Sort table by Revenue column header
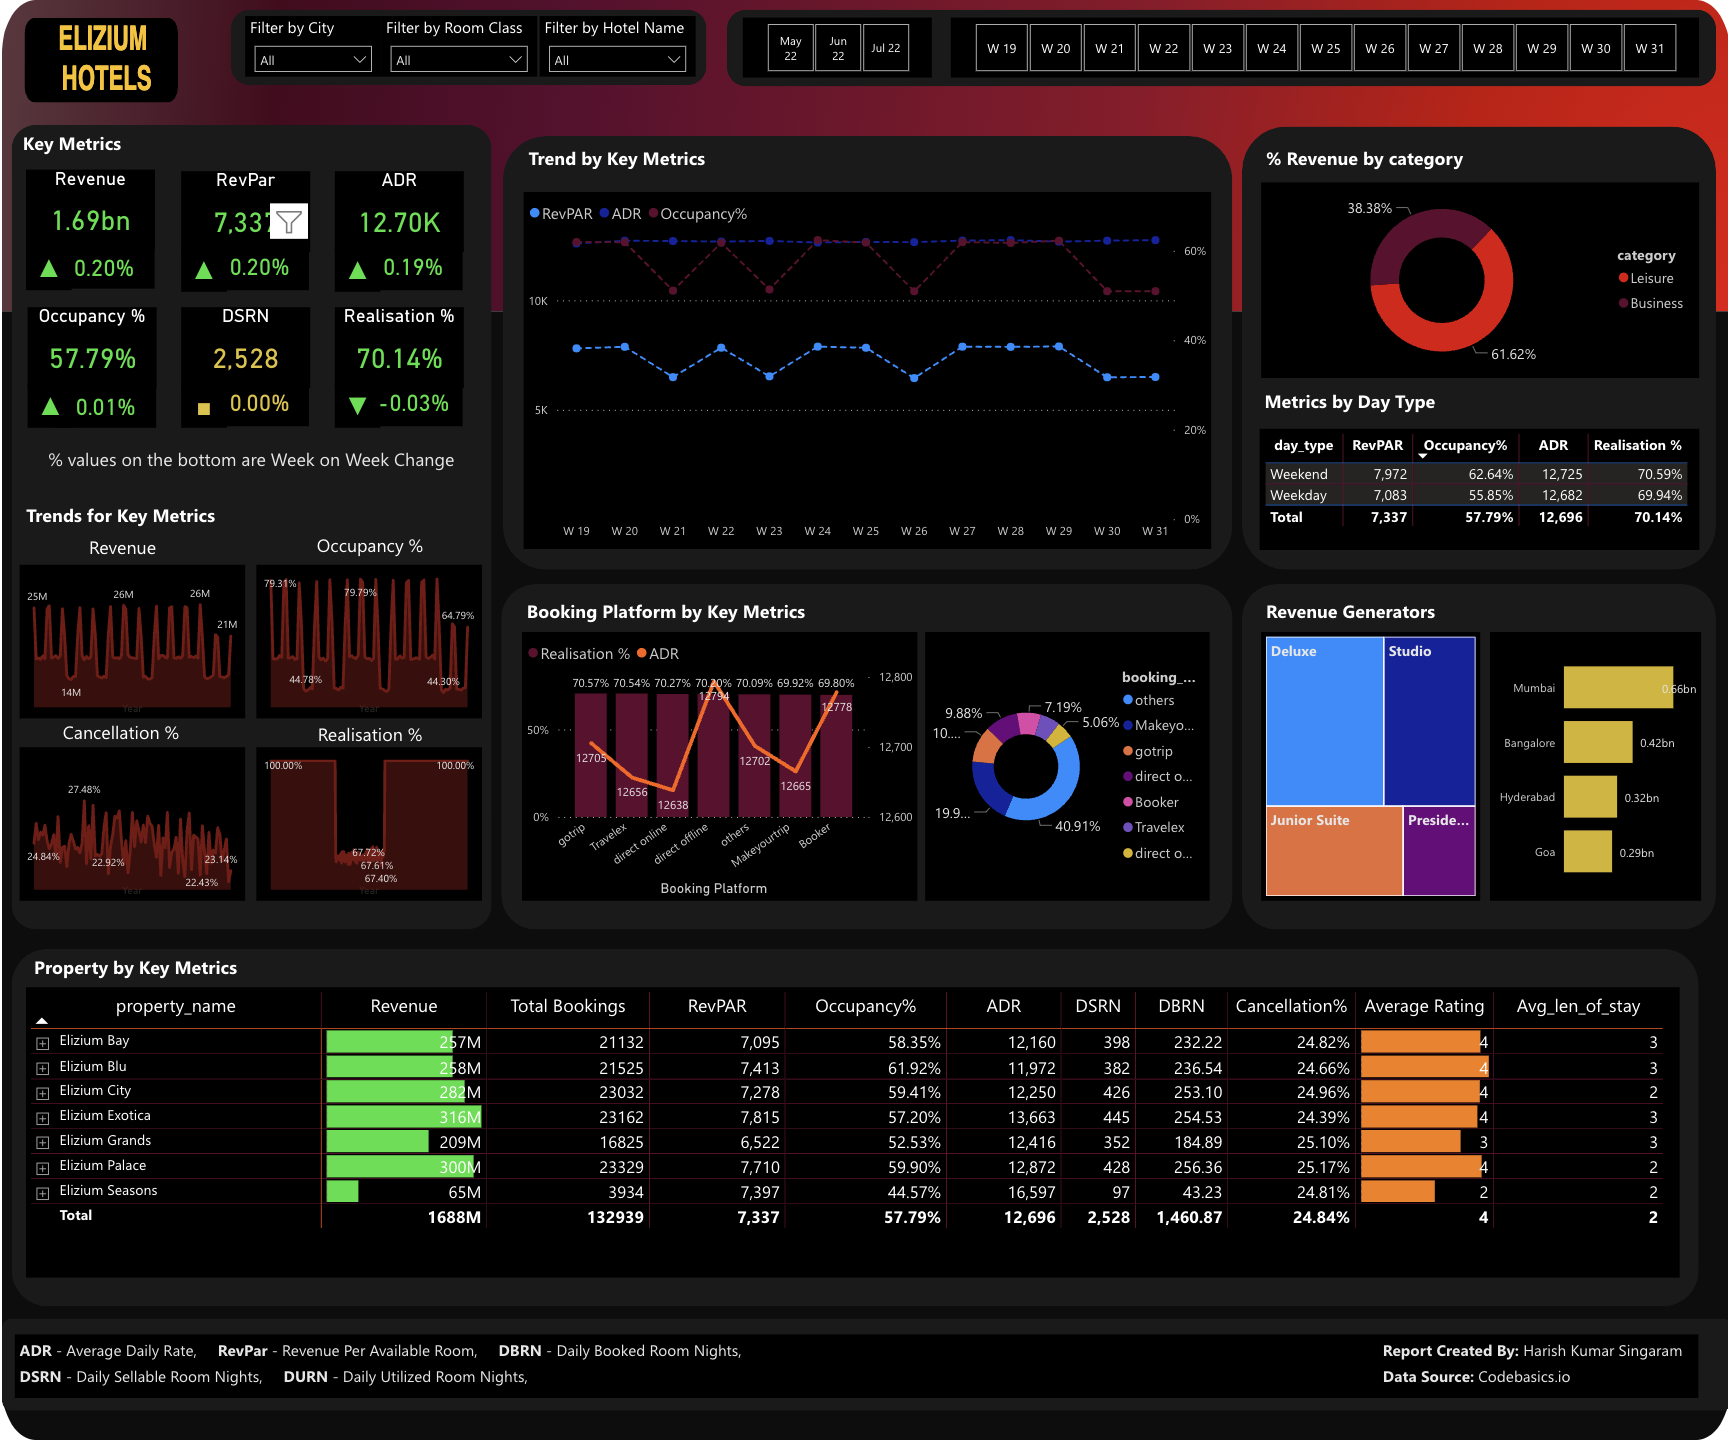 (403, 1006)
